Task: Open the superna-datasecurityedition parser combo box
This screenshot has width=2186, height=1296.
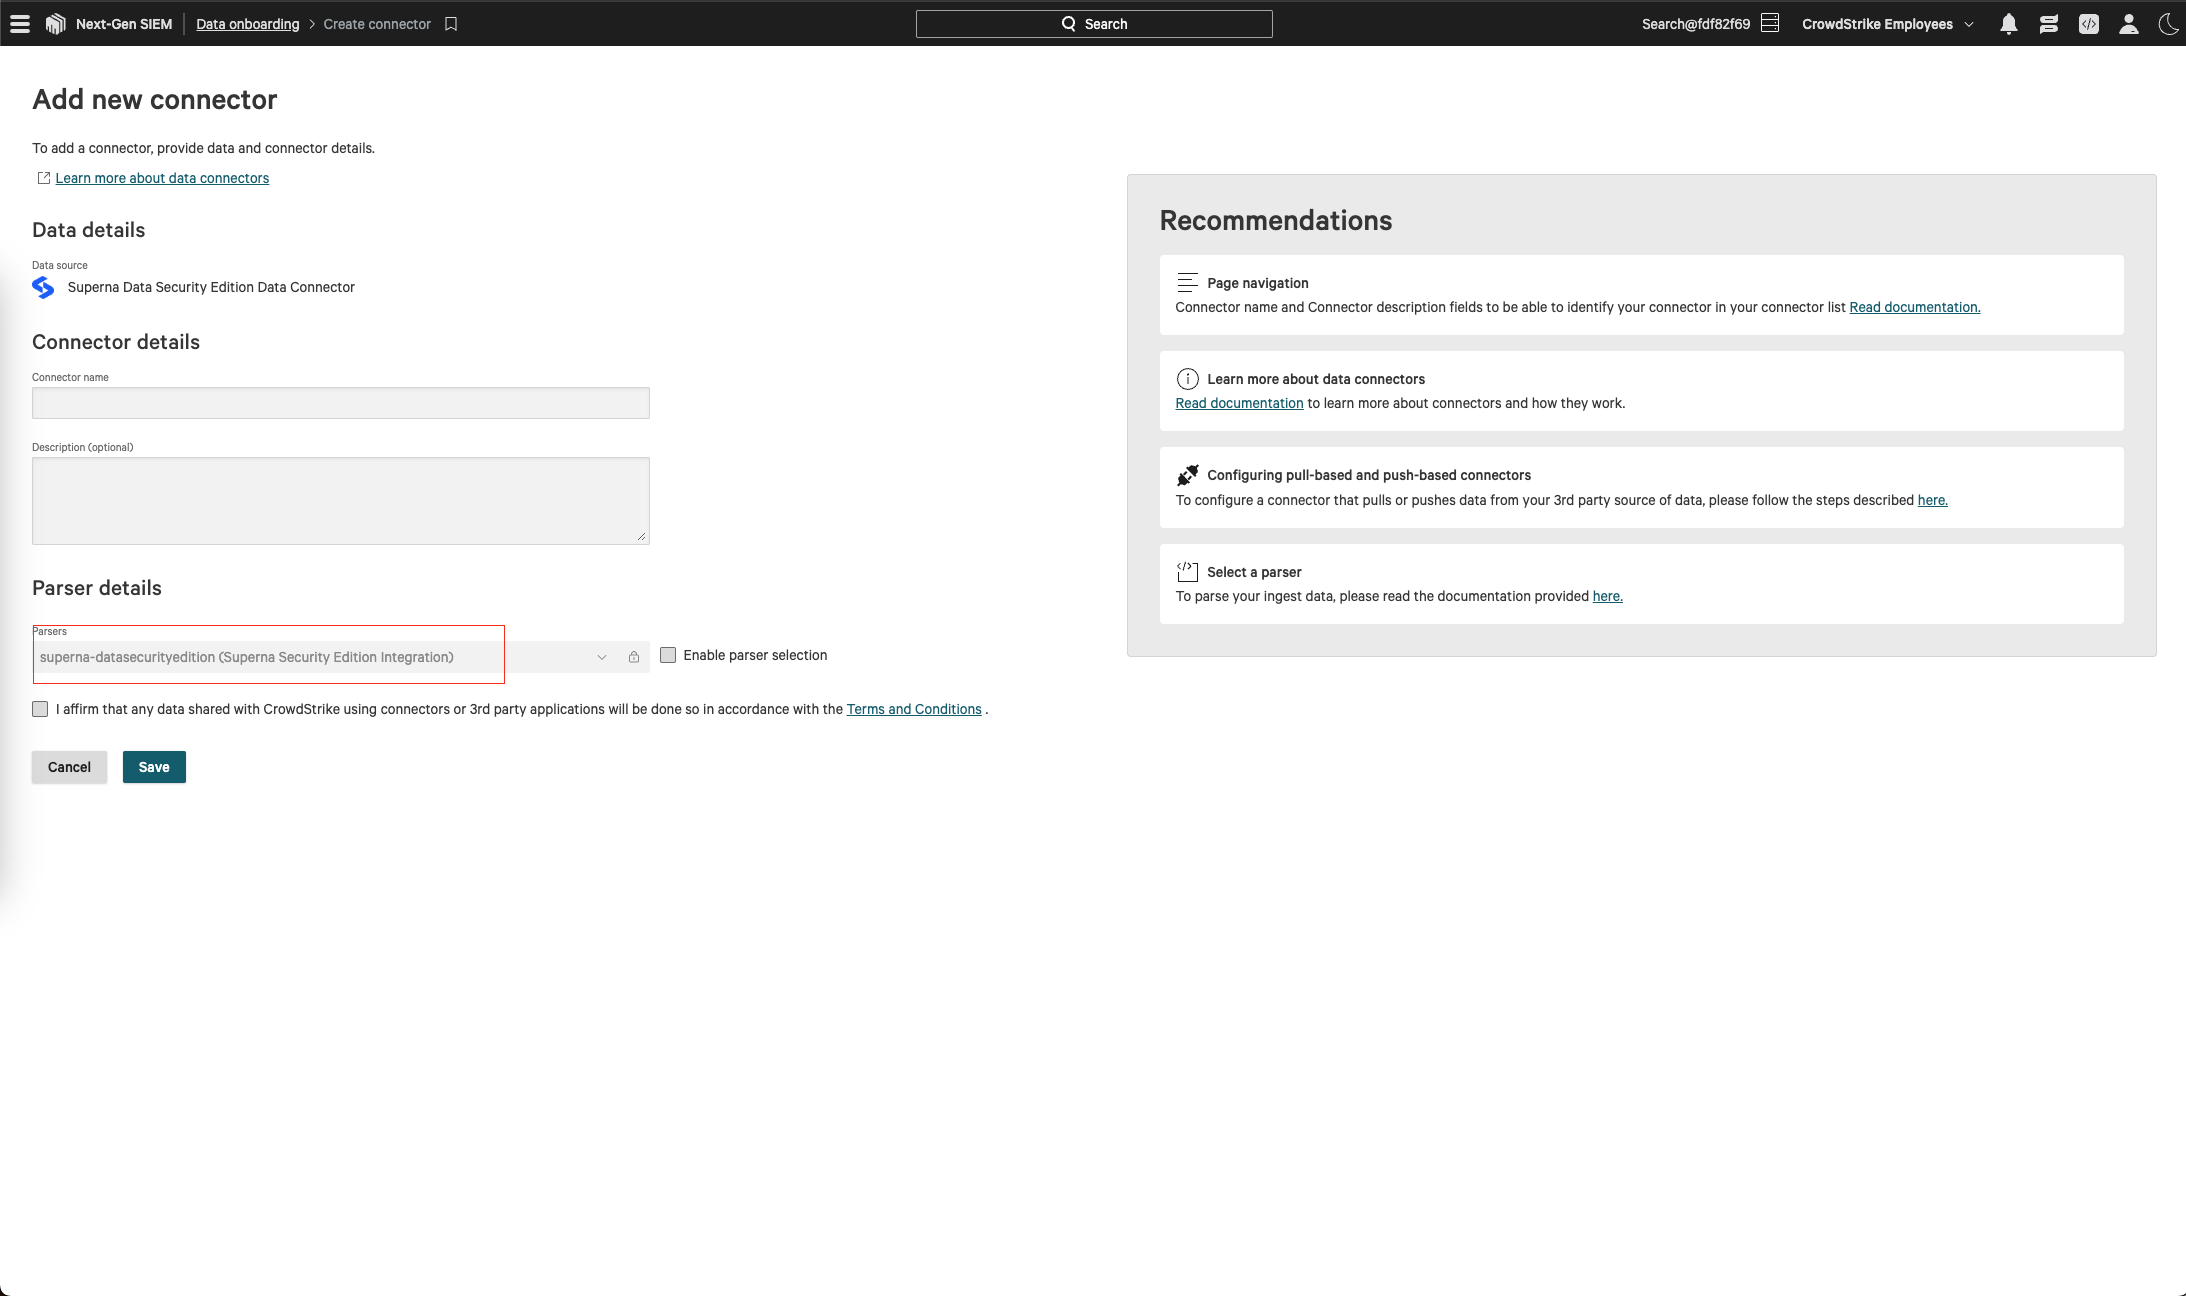Action: coord(340,657)
